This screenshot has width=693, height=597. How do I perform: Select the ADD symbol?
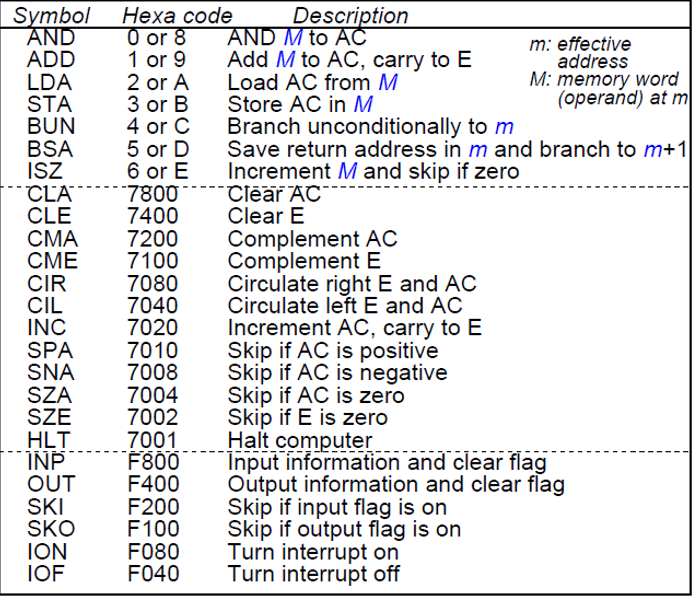coord(51,60)
